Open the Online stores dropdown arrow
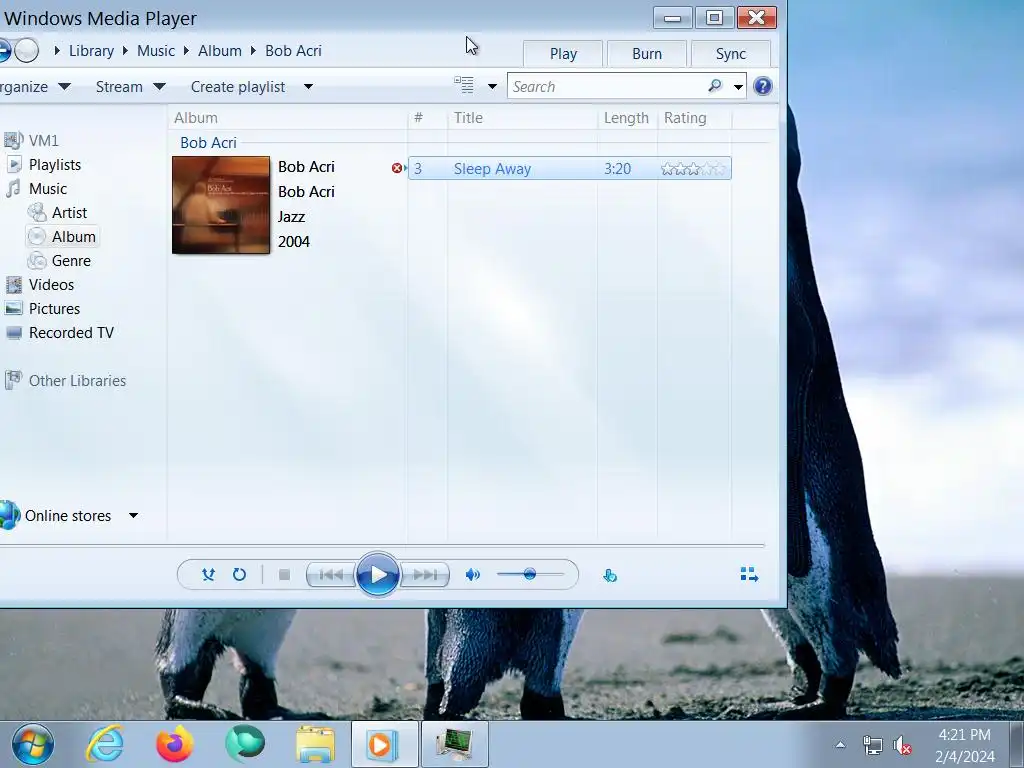 tap(133, 515)
